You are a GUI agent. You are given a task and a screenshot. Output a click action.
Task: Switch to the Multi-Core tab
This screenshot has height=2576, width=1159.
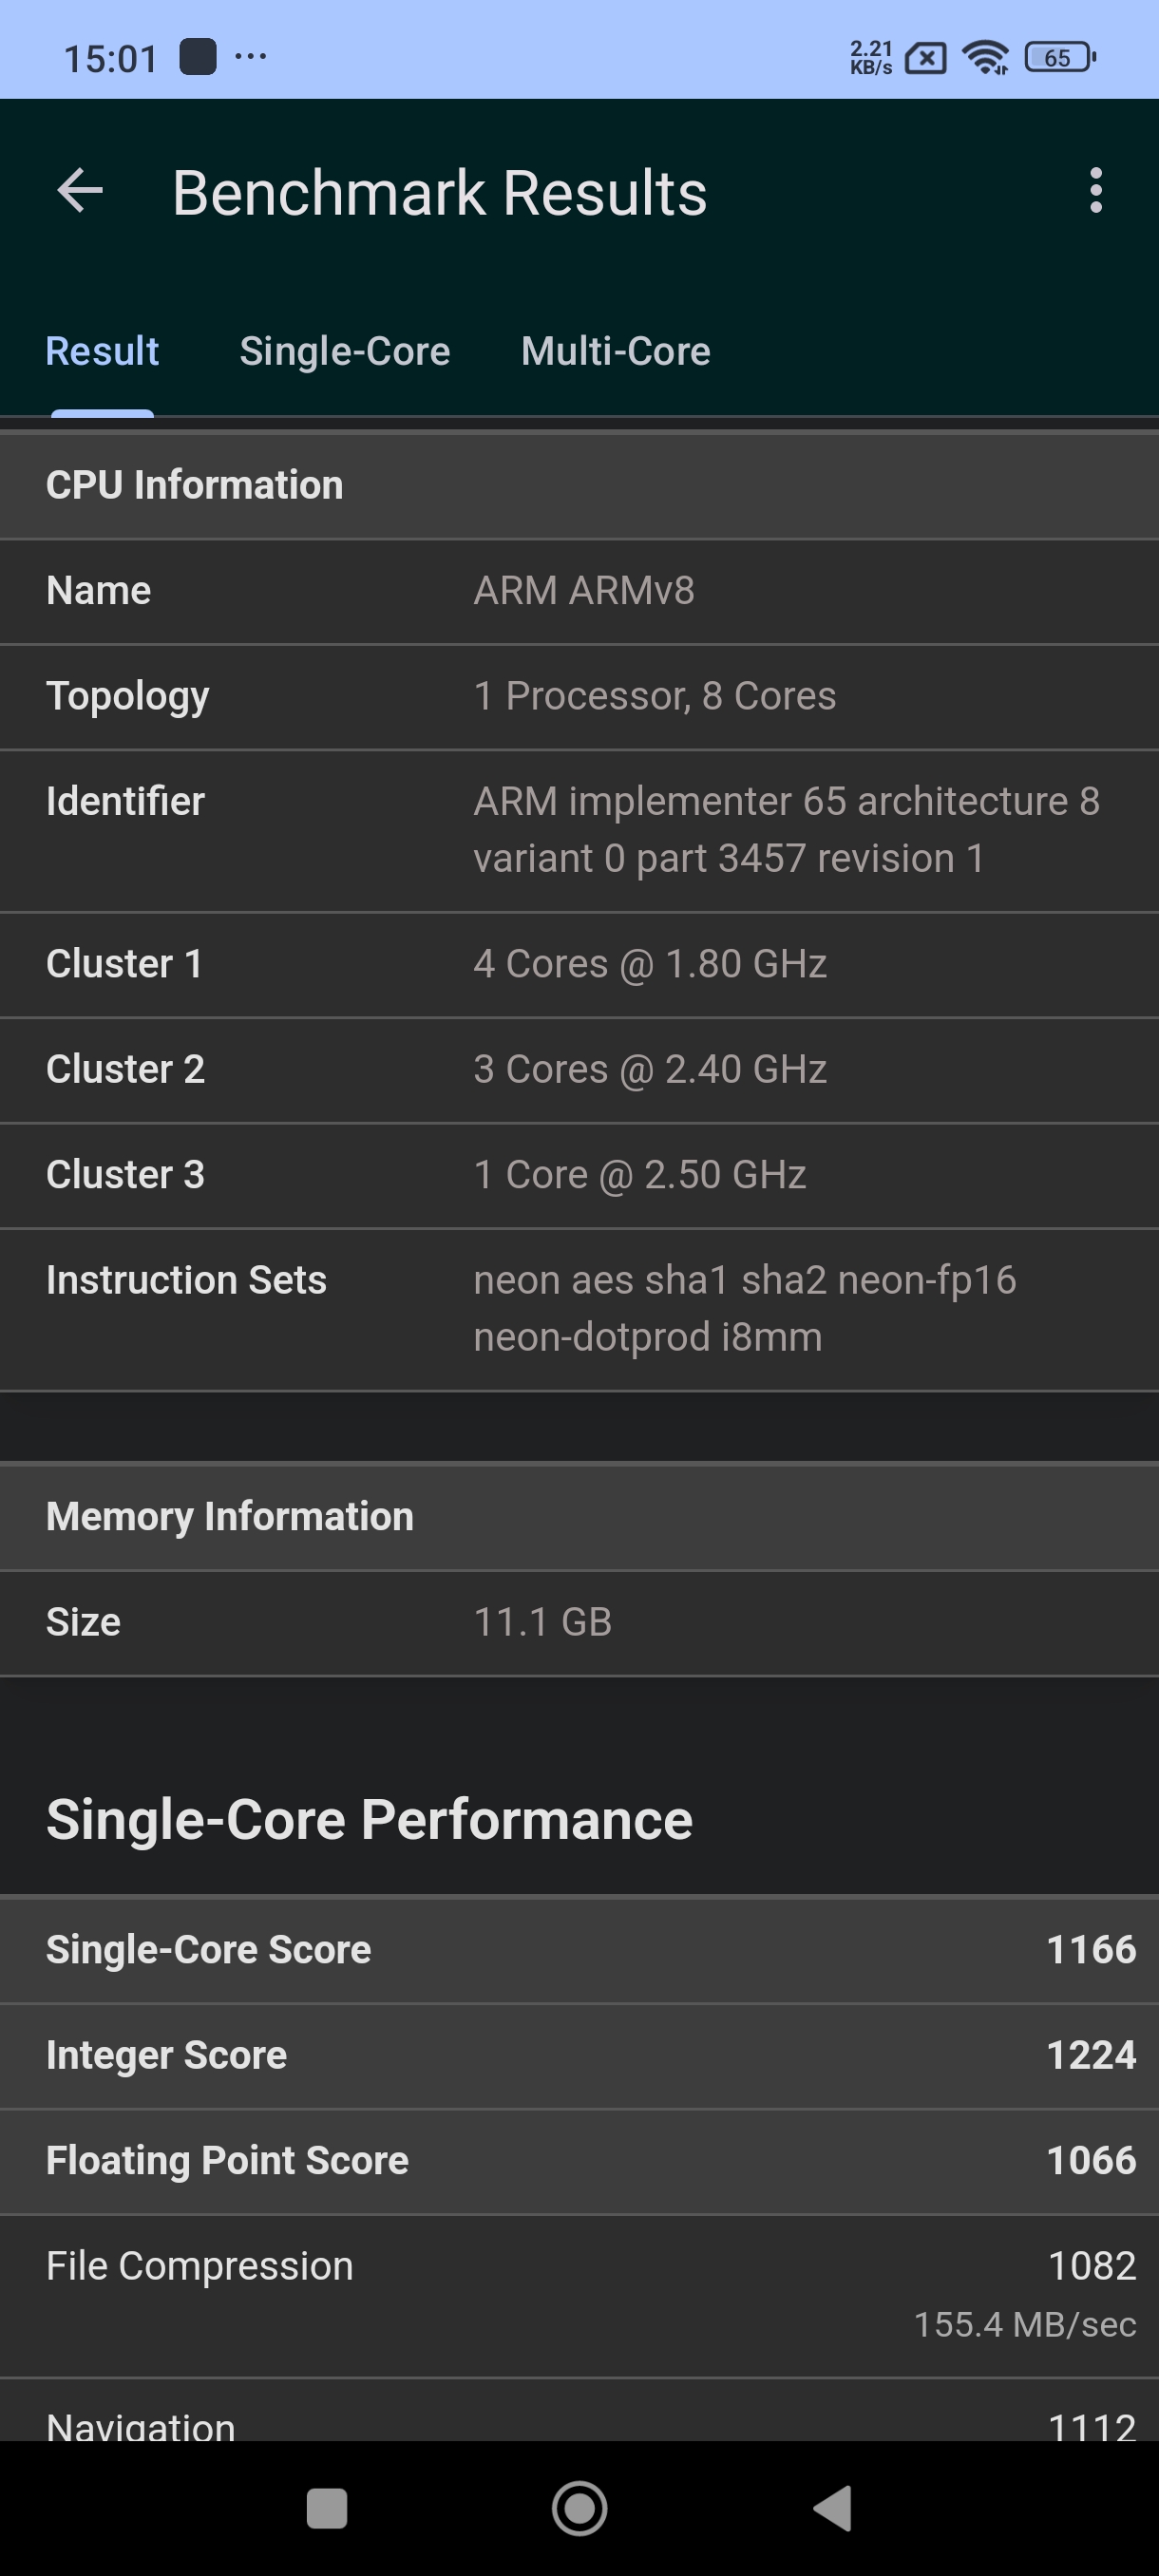click(x=615, y=352)
